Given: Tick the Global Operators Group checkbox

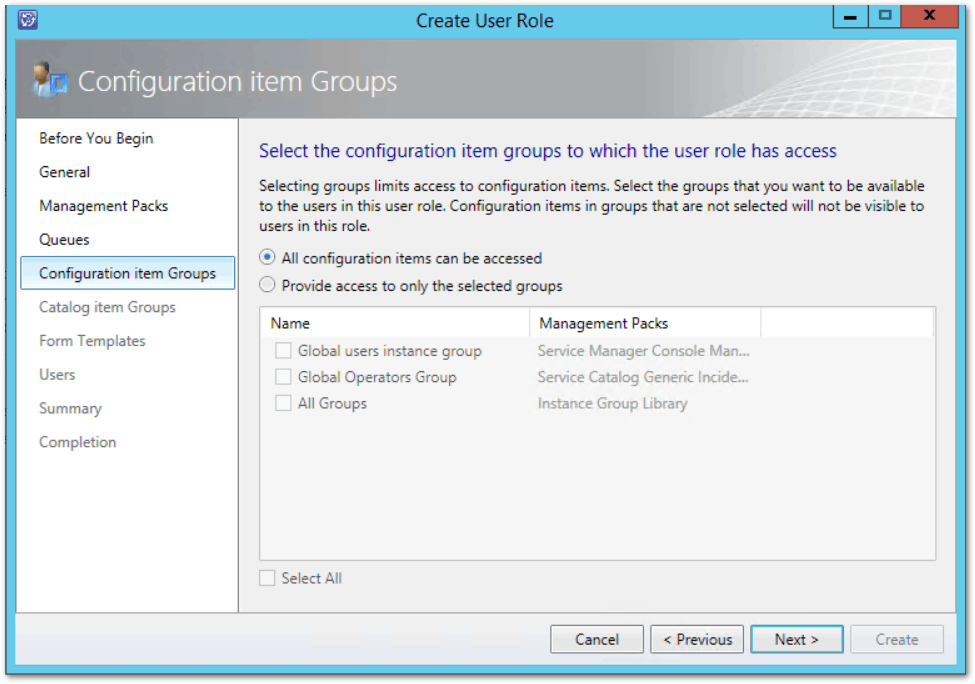Looking at the screenshot, I should coord(284,377).
